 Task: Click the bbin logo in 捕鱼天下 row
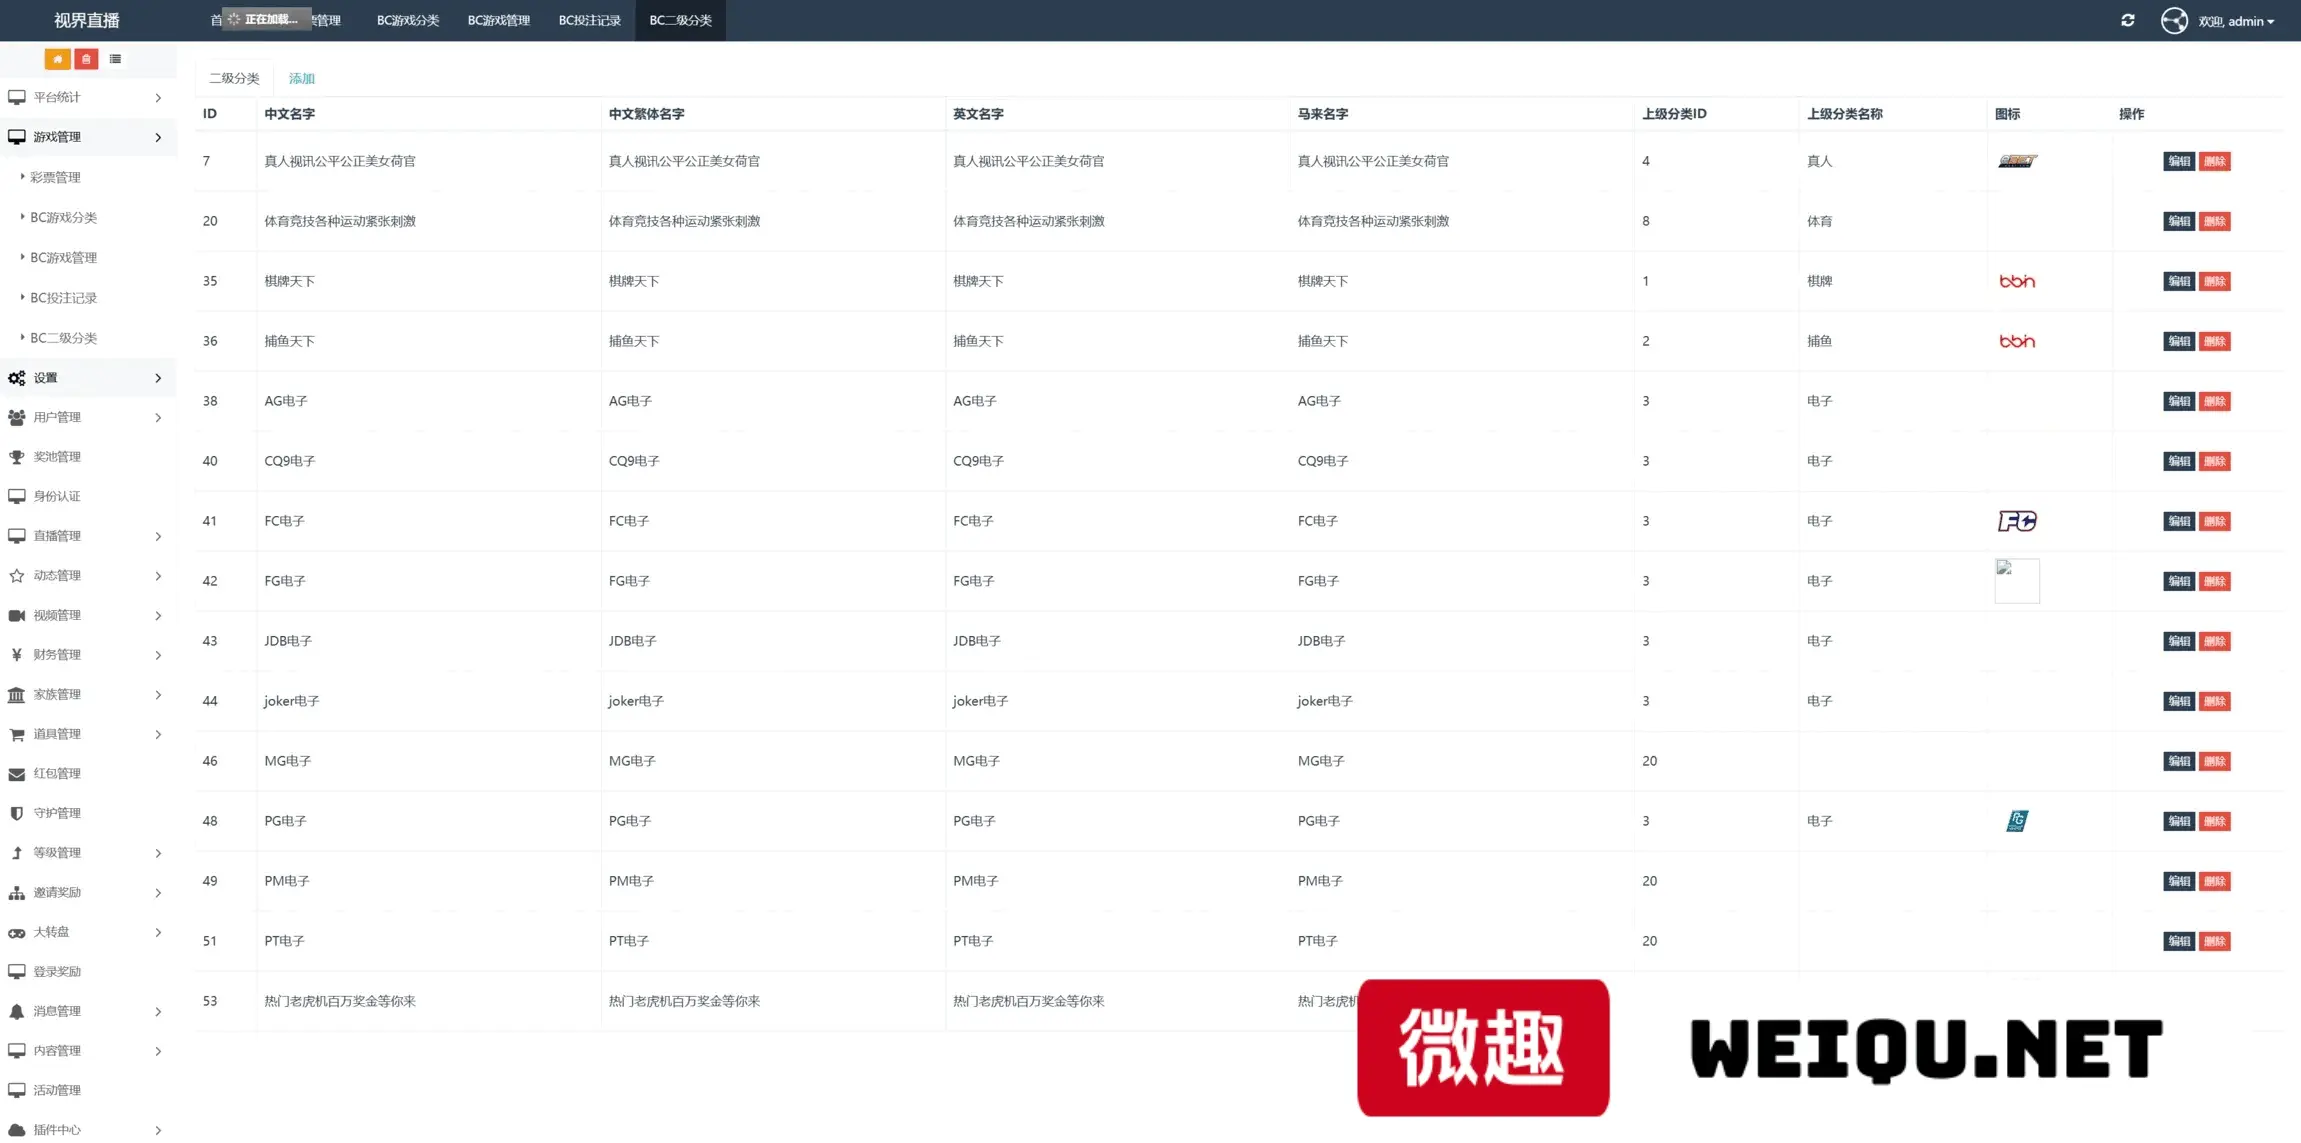(x=2017, y=341)
